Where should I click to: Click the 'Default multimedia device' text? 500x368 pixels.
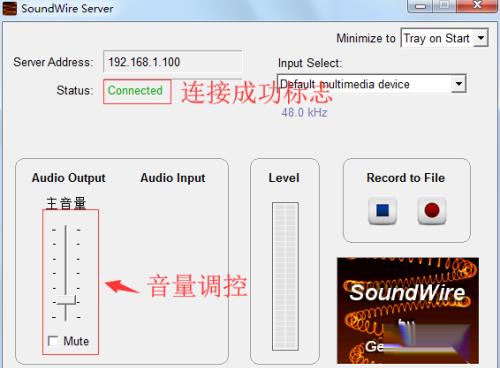pyautogui.click(x=345, y=84)
